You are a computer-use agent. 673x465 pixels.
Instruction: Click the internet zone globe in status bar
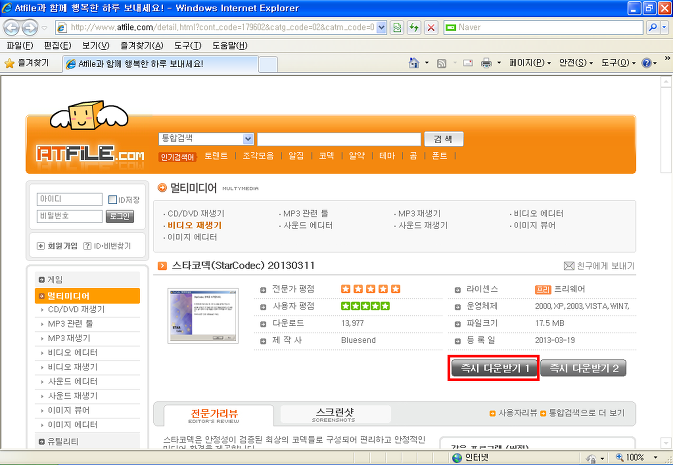point(458,458)
